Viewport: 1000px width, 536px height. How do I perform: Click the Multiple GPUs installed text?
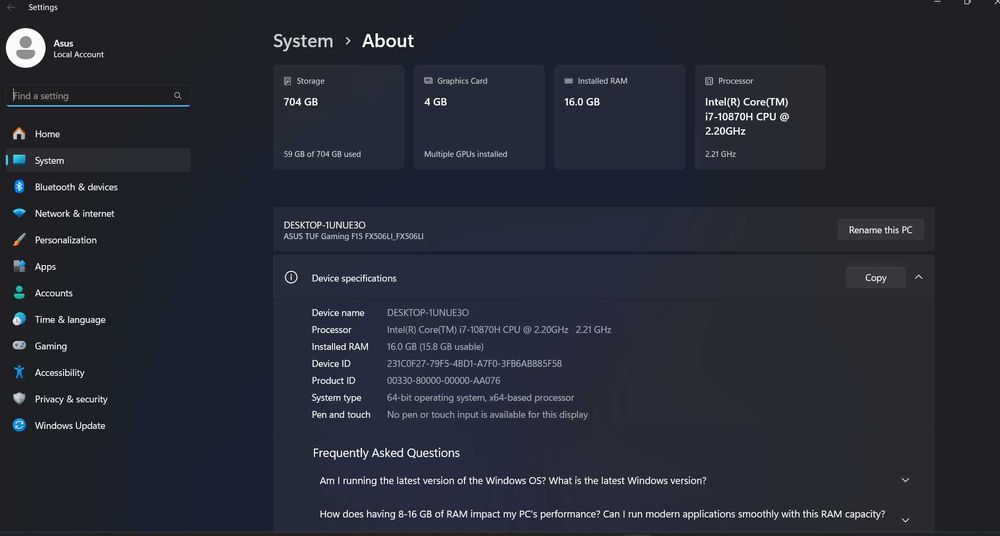coord(466,154)
